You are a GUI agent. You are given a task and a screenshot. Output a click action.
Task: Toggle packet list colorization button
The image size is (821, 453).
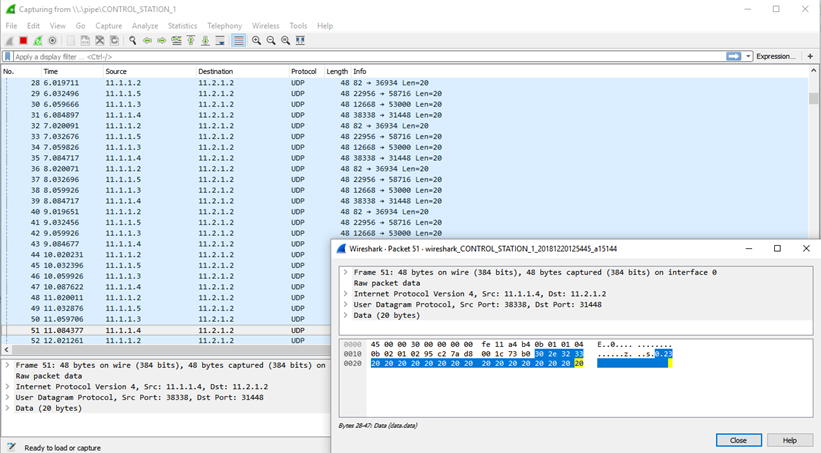(x=239, y=40)
